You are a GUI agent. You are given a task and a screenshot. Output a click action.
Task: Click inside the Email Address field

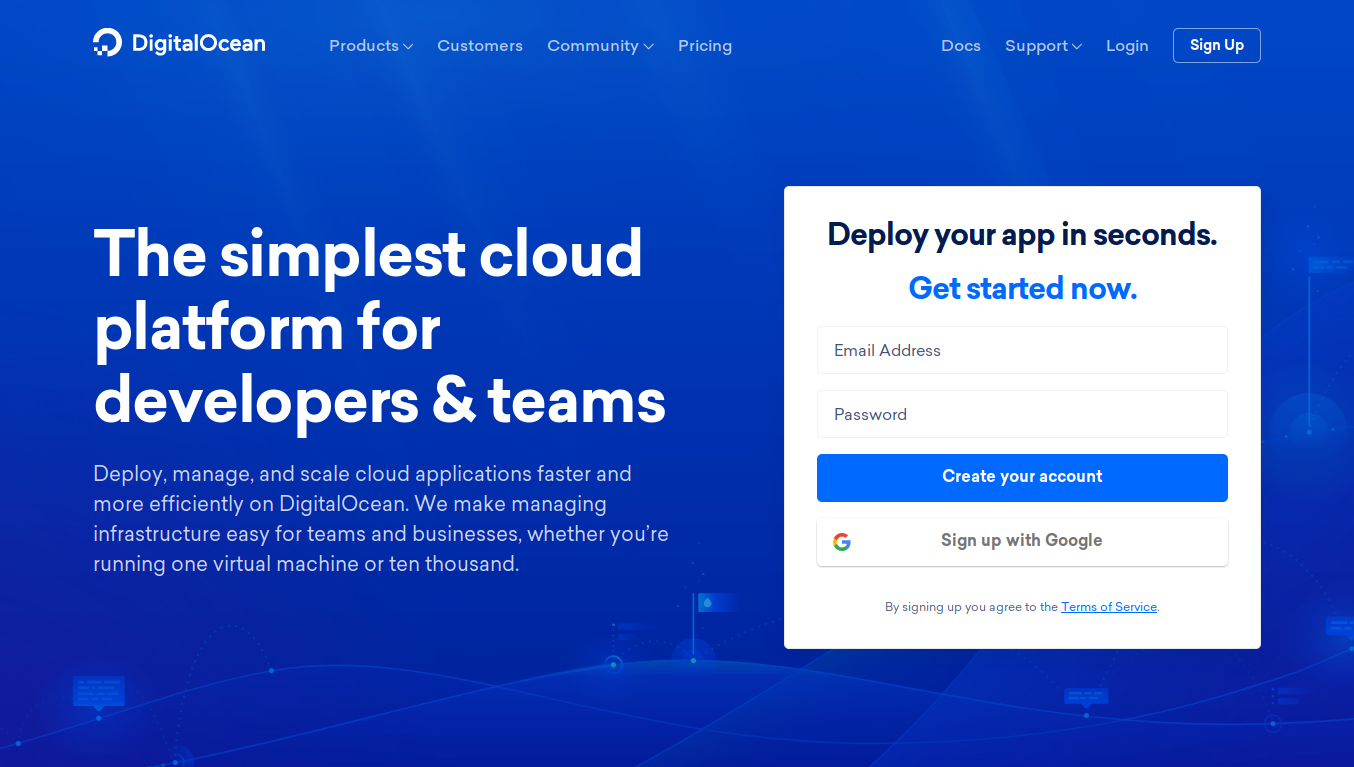pos(1022,350)
